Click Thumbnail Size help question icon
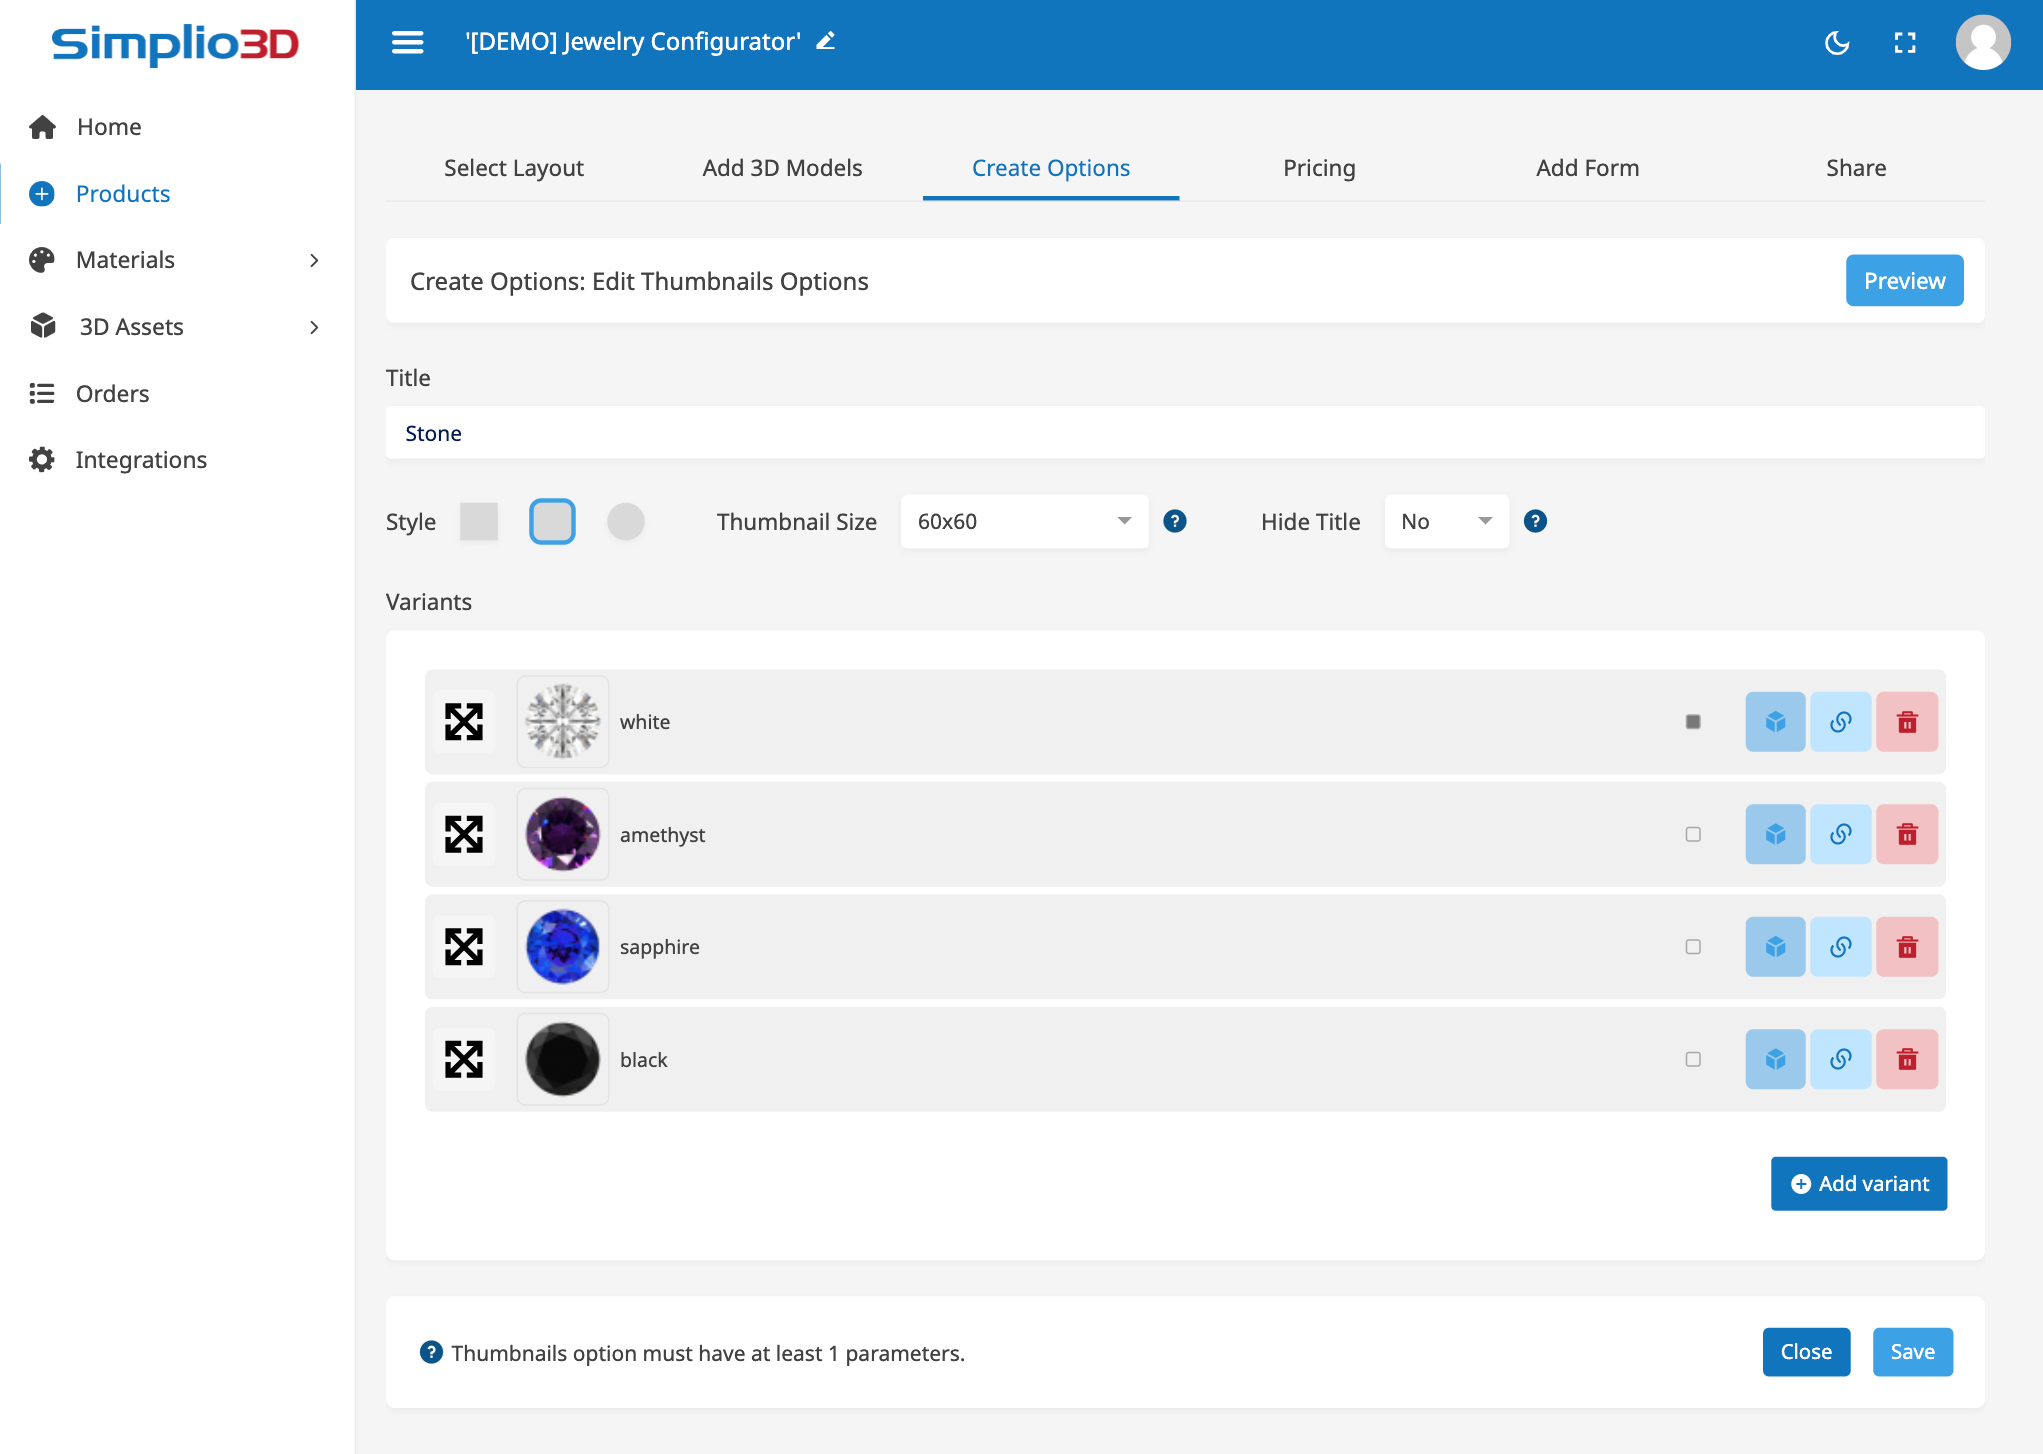The width and height of the screenshot is (2043, 1454). tap(1175, 521)
